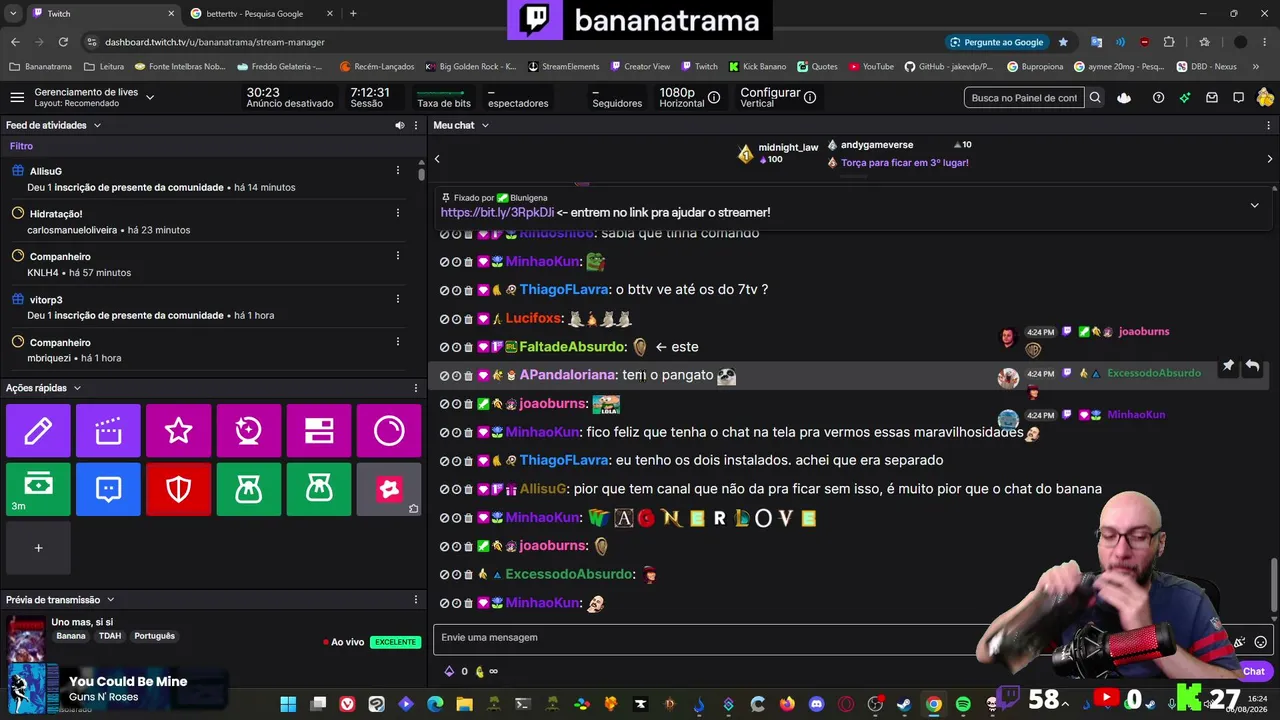Viewport: 1280px width, 720px height.
Task: Open the help question mark icon
Action: [1158, 97]
